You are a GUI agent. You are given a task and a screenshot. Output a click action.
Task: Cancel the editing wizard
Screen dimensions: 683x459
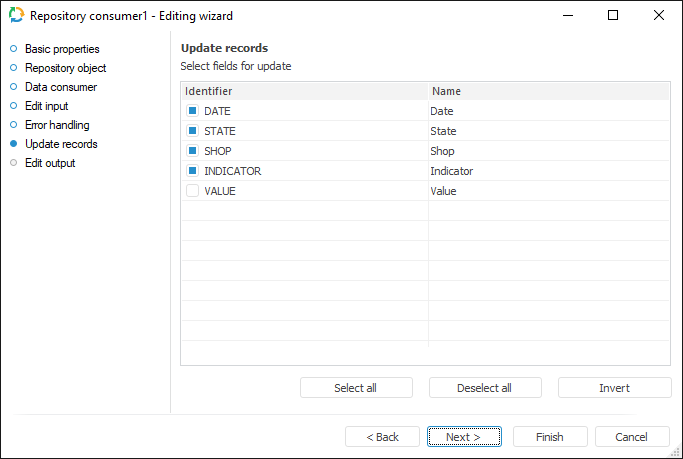click(632, 437)
